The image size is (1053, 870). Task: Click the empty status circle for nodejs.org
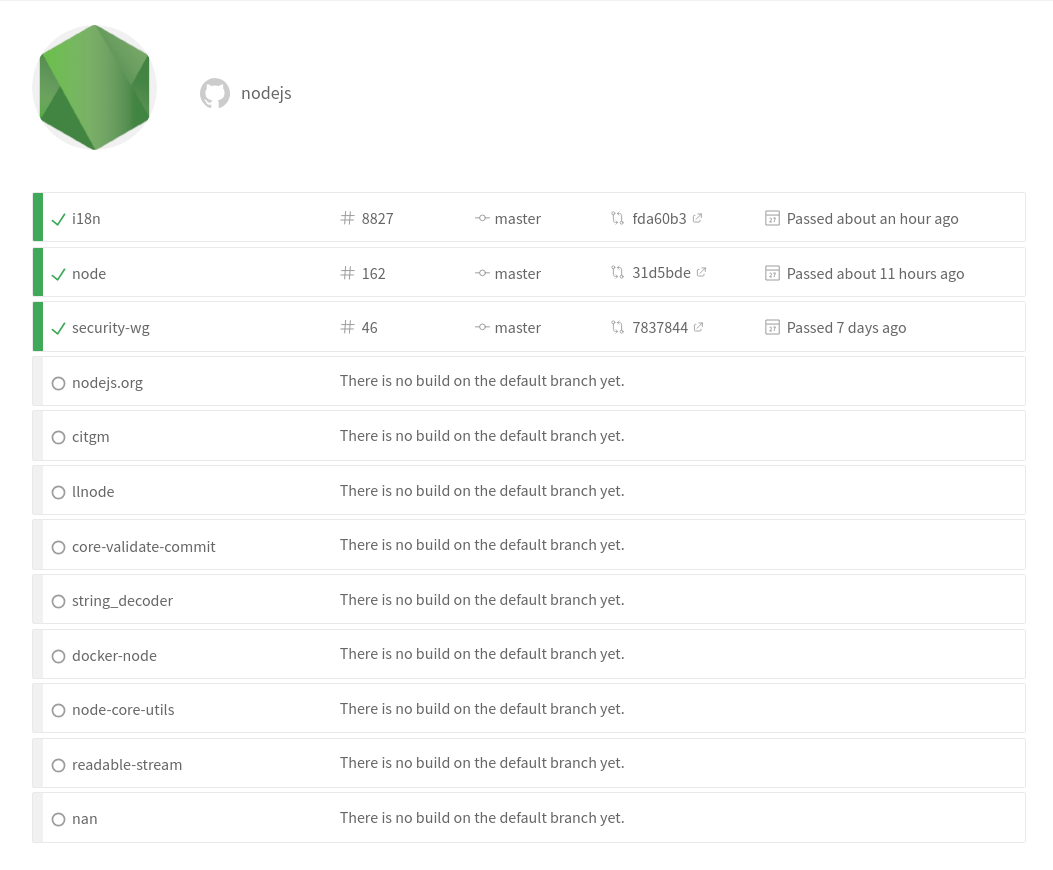pyautogui.click(x=58, y=383)
